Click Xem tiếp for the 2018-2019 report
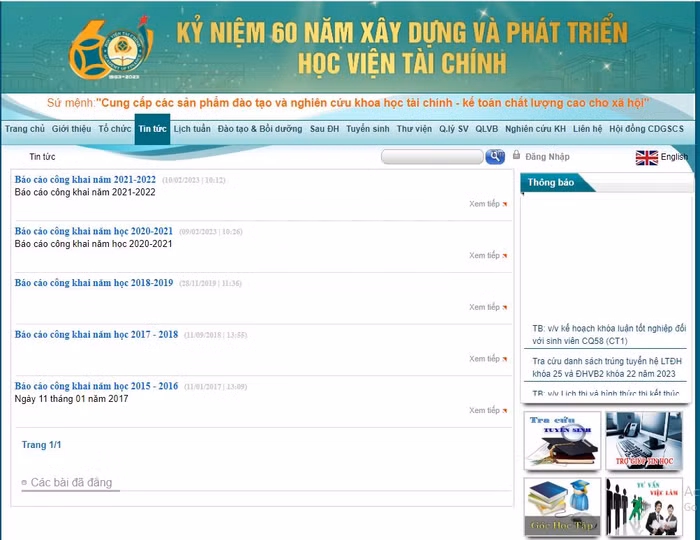This screenshot has height=540, width=700. 484,307
